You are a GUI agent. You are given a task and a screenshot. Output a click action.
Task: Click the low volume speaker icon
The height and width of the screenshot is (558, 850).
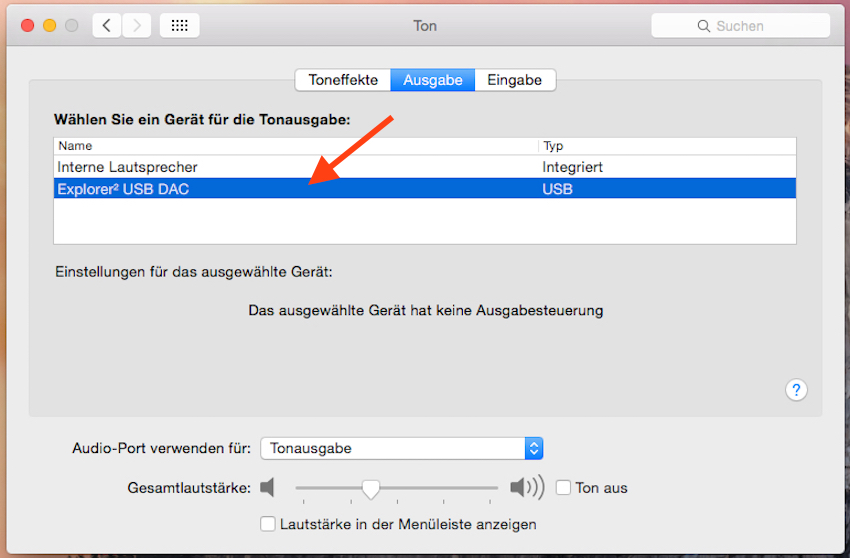click(267, 488)
